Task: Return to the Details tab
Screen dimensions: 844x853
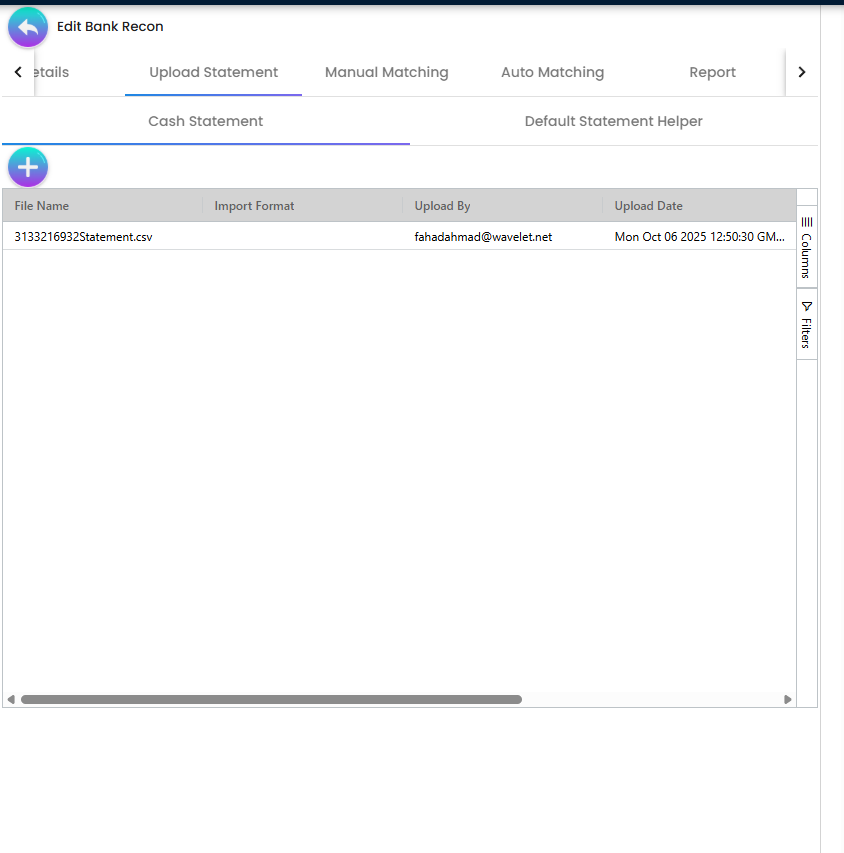Action: coord(48,72)
